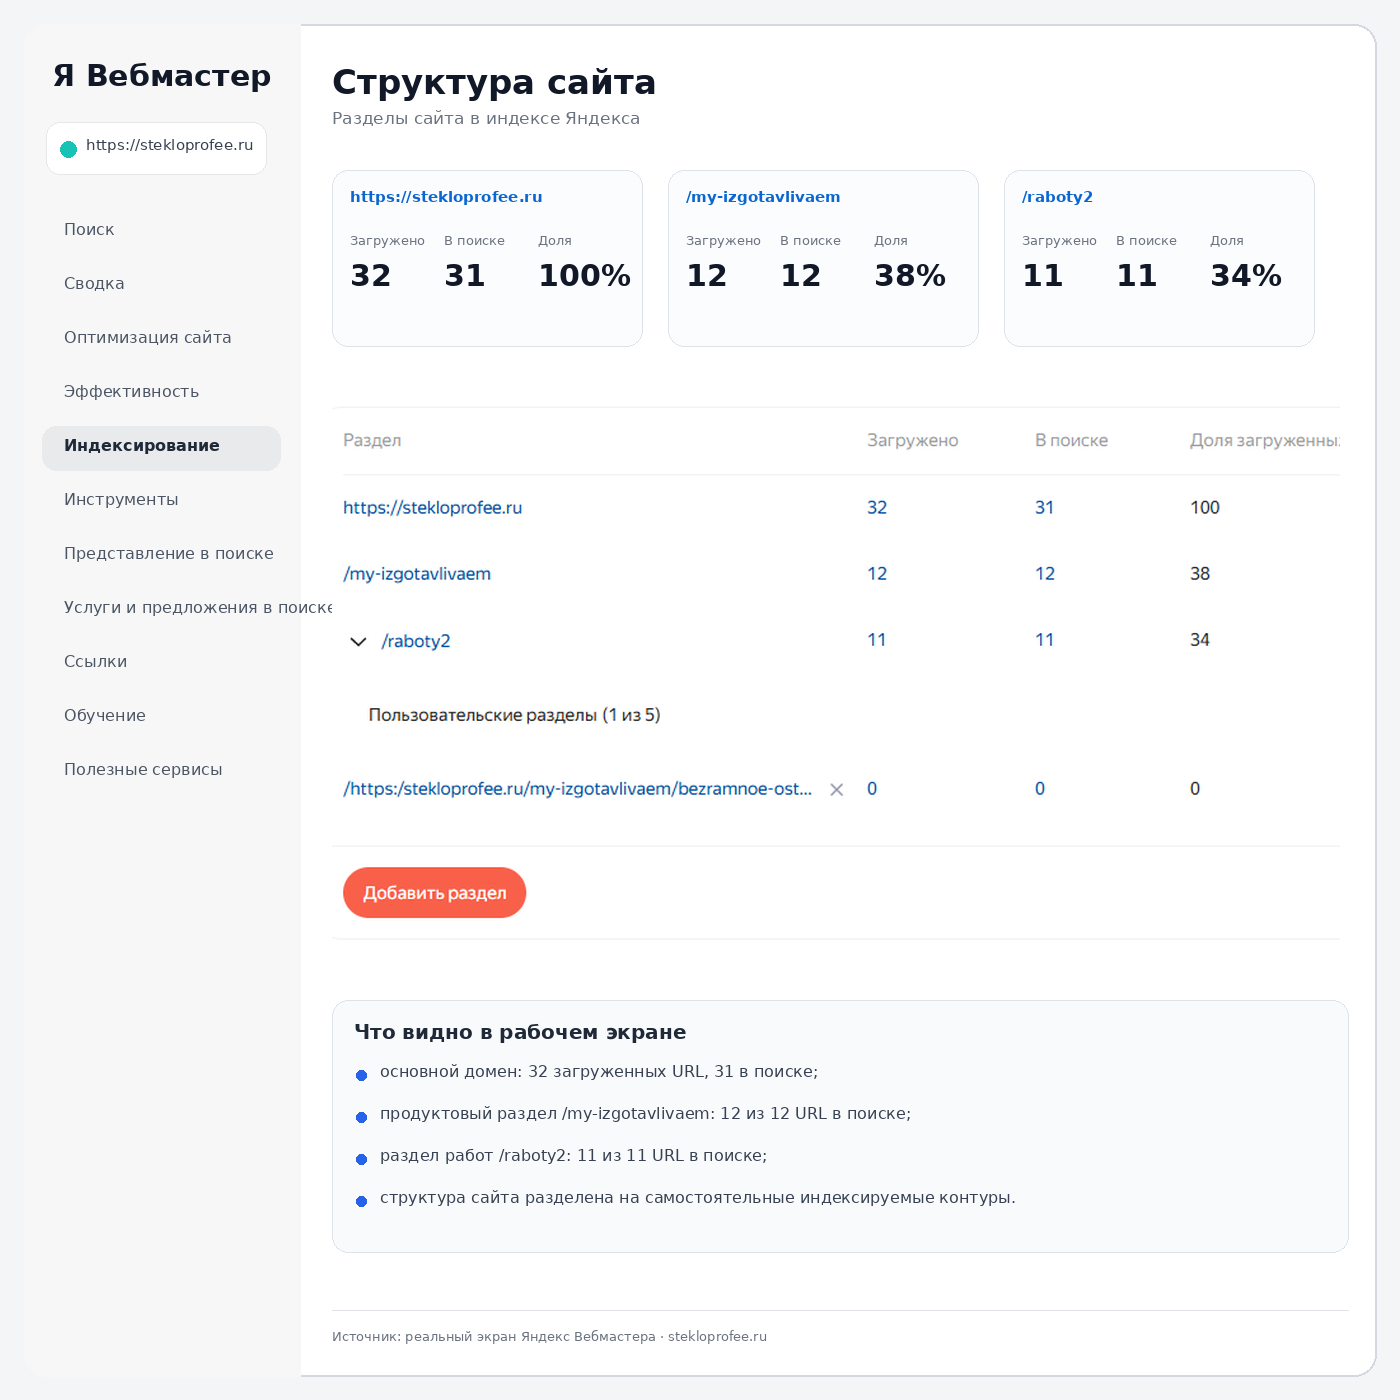Click the Загружено table column header
The height and width of the screenshot is (1400, 1400).
[x=913, y=440]
